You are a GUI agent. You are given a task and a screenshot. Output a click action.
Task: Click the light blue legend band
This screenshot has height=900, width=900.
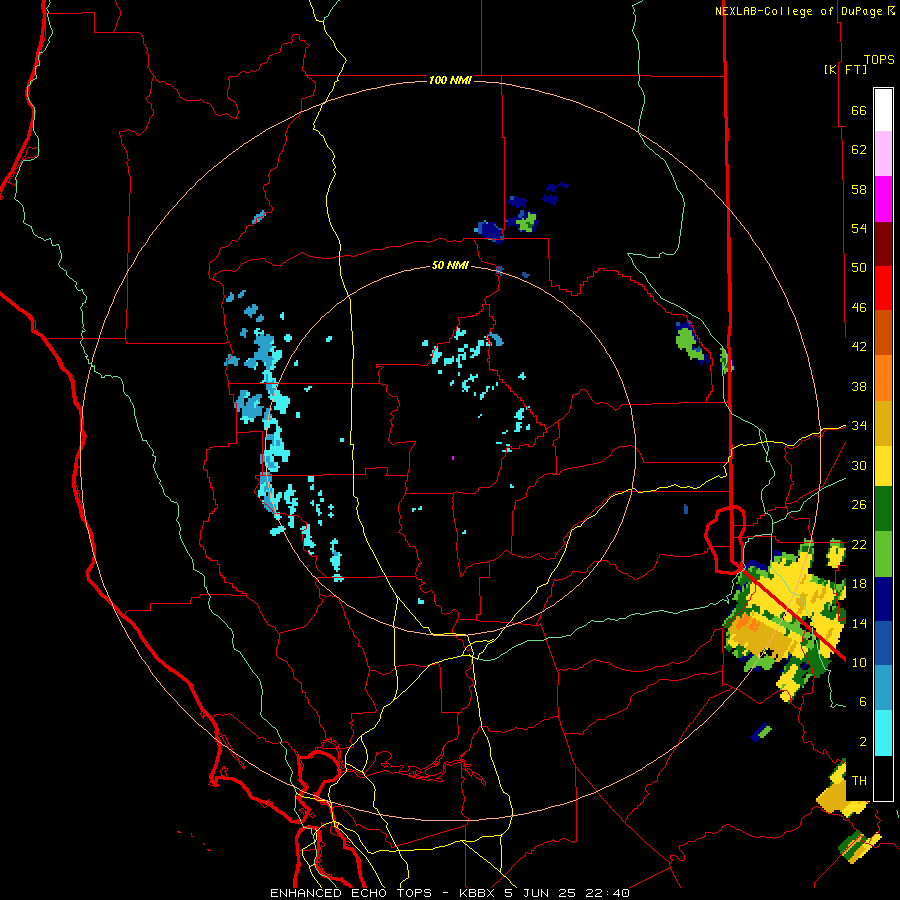coord(883,689)
